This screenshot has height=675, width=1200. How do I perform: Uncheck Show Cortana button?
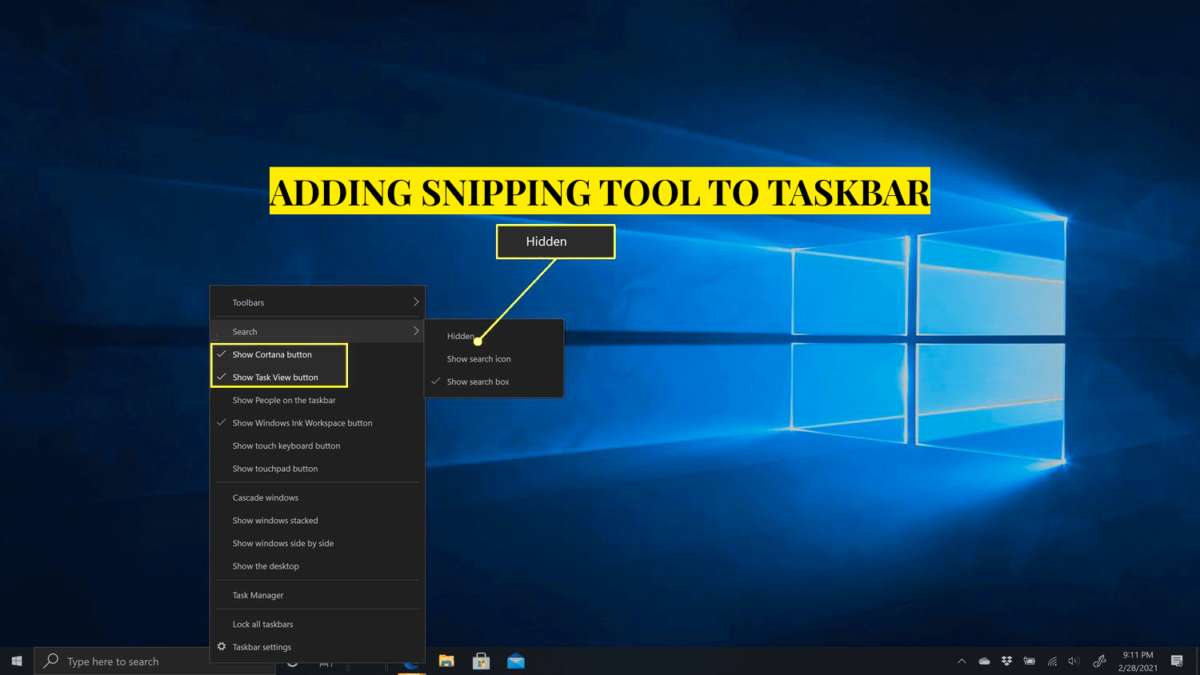(x=317, y=354)
